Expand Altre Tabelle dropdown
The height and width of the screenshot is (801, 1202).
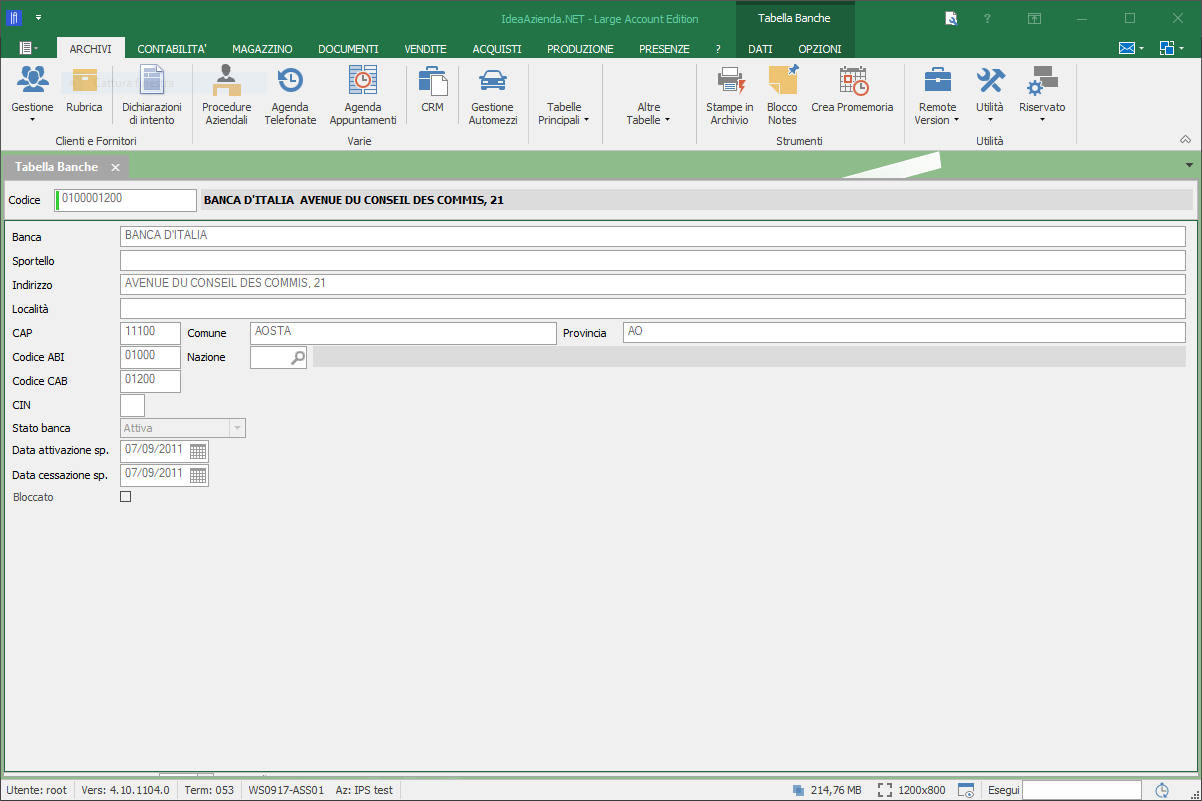tap(649, 113)
